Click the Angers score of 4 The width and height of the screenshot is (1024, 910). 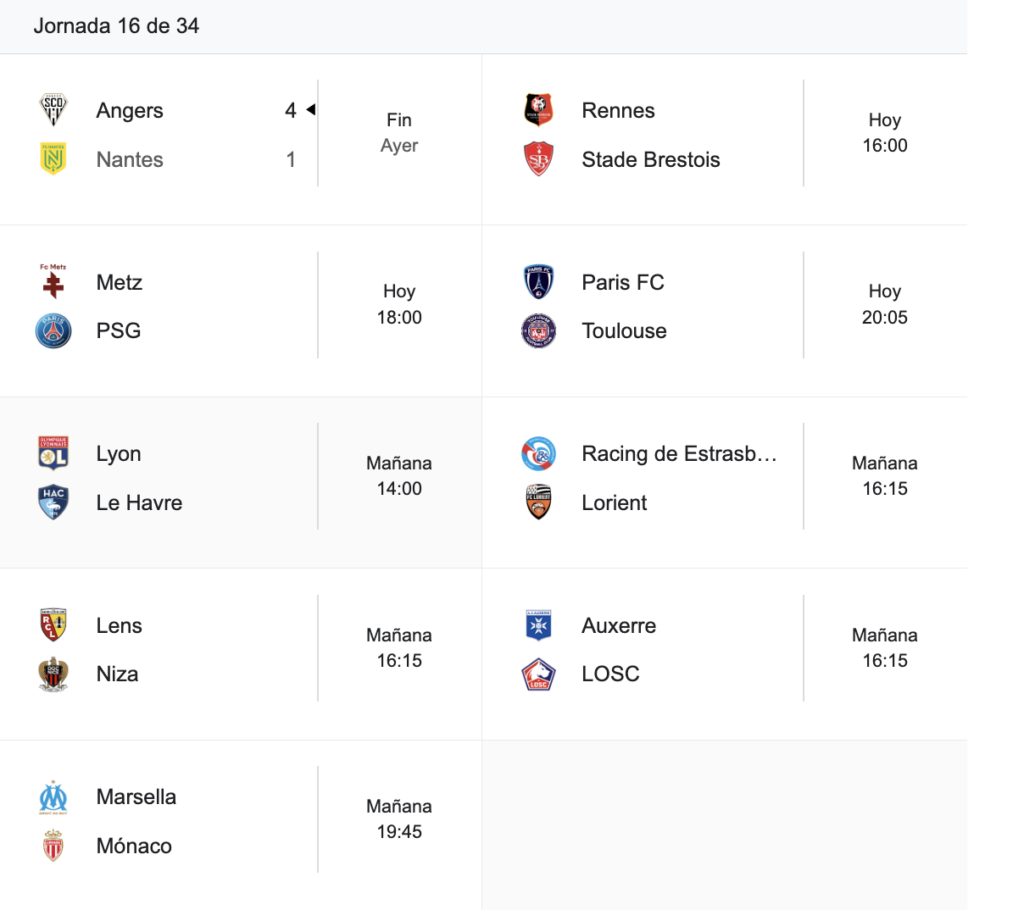click(x=290, y=110)
